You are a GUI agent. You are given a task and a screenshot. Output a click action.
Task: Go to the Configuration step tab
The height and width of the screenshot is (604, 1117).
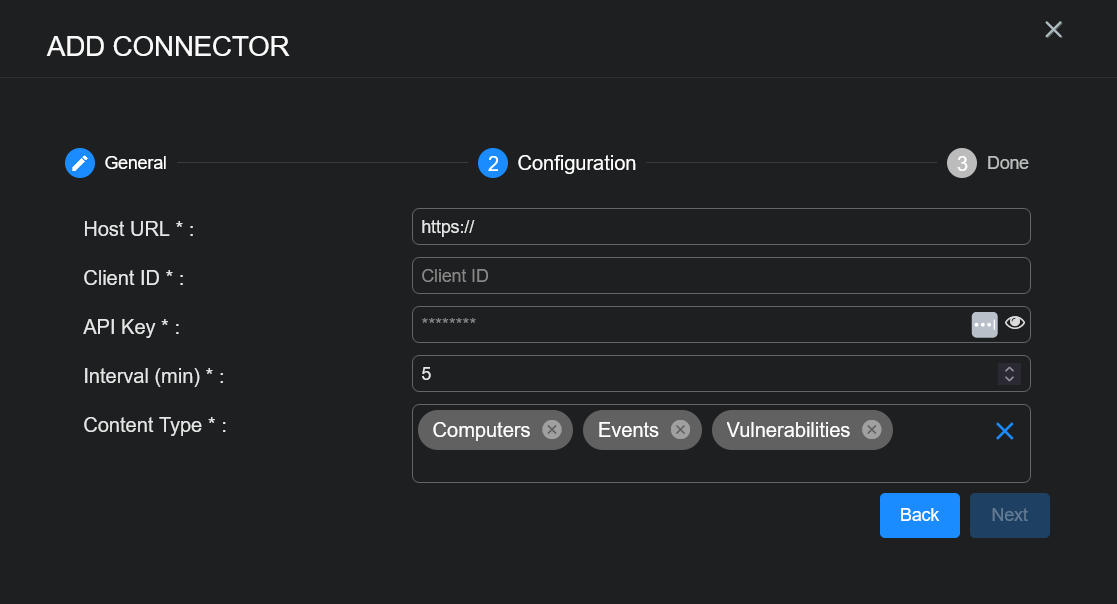click(x=576, y=163)
